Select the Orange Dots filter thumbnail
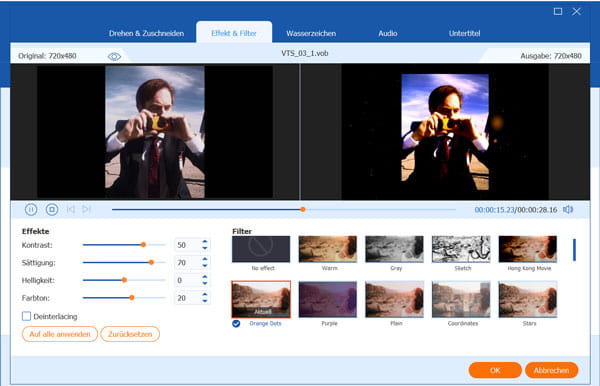Image resolution: width=600 pixels, height=386 pixels. click(261, 299)
